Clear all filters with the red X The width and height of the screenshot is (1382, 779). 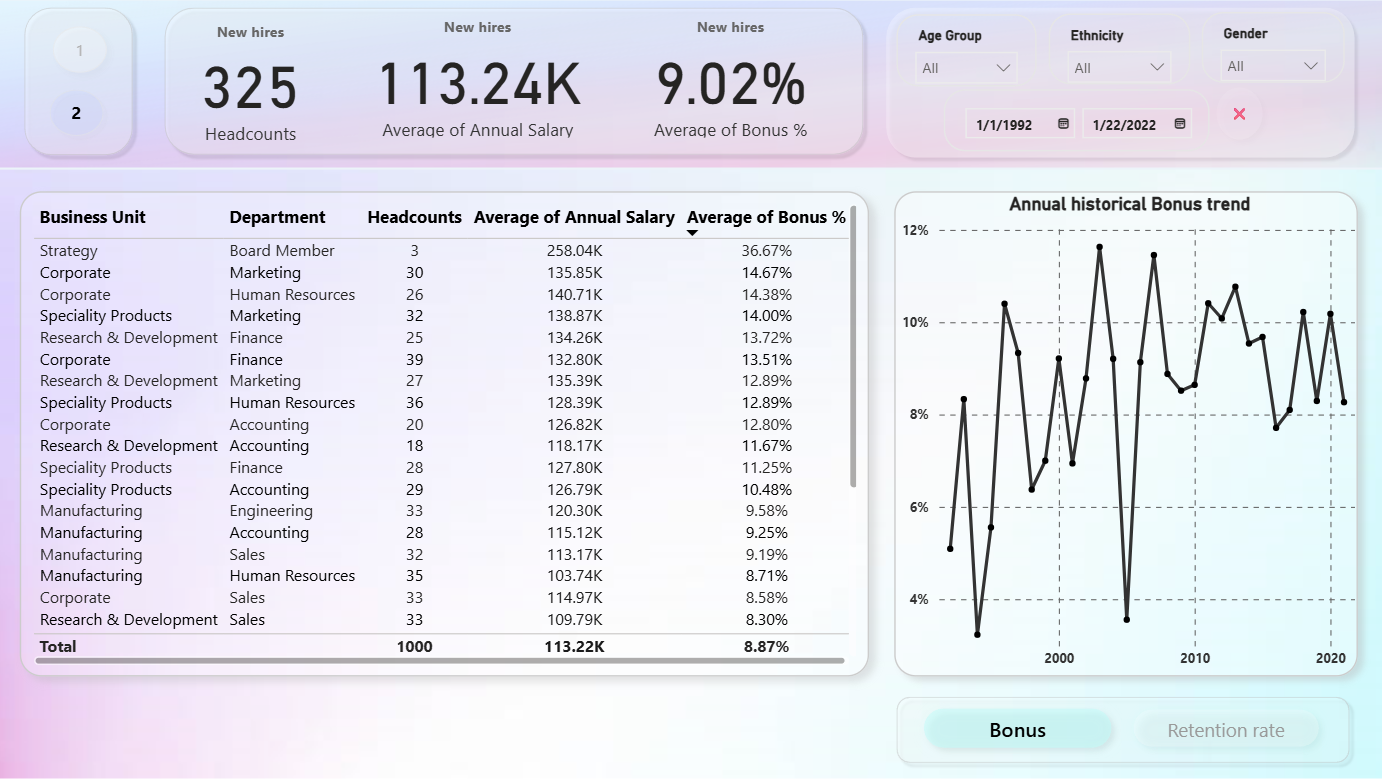pyautogui.click(x=1239, y=114)
